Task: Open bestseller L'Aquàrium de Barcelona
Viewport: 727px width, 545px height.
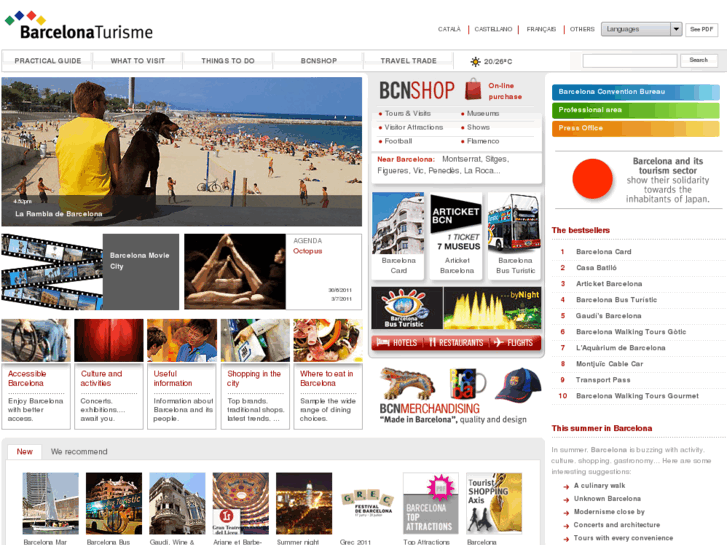Action: click(x=620, y=348)
